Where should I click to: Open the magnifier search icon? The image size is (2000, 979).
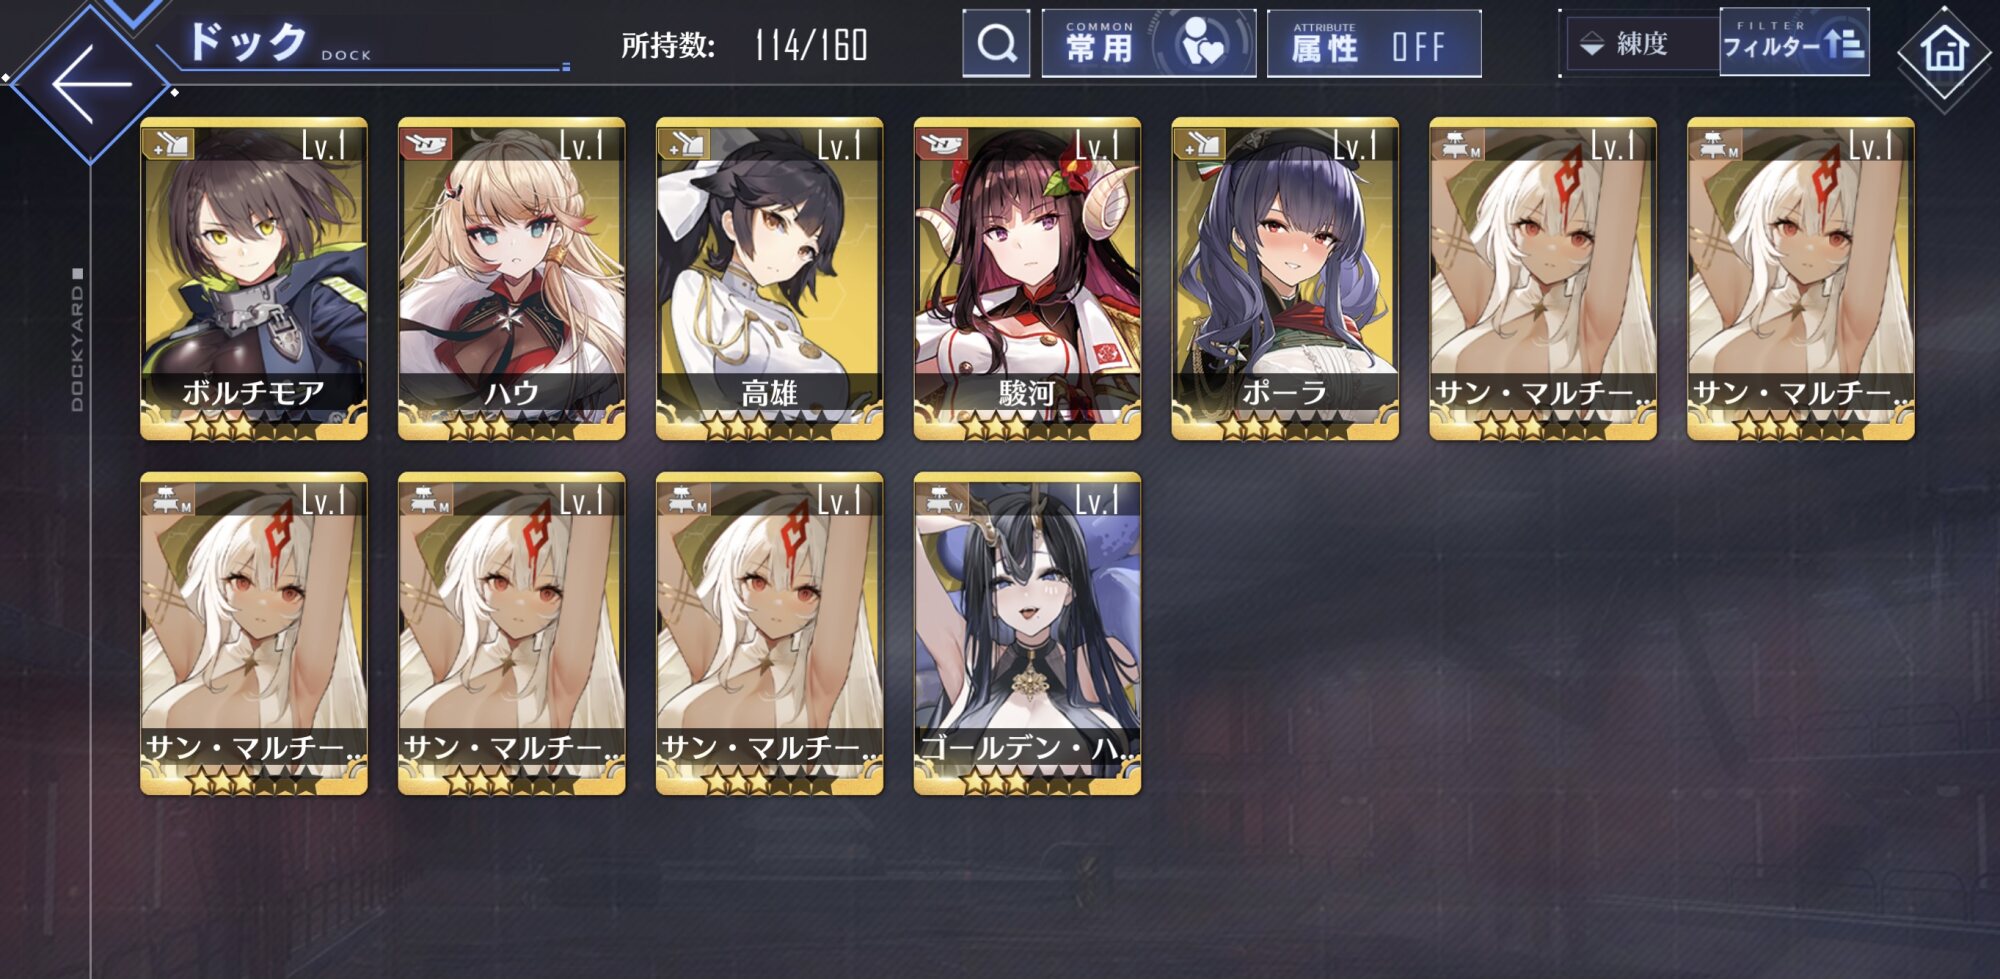(x=996, y=43)
